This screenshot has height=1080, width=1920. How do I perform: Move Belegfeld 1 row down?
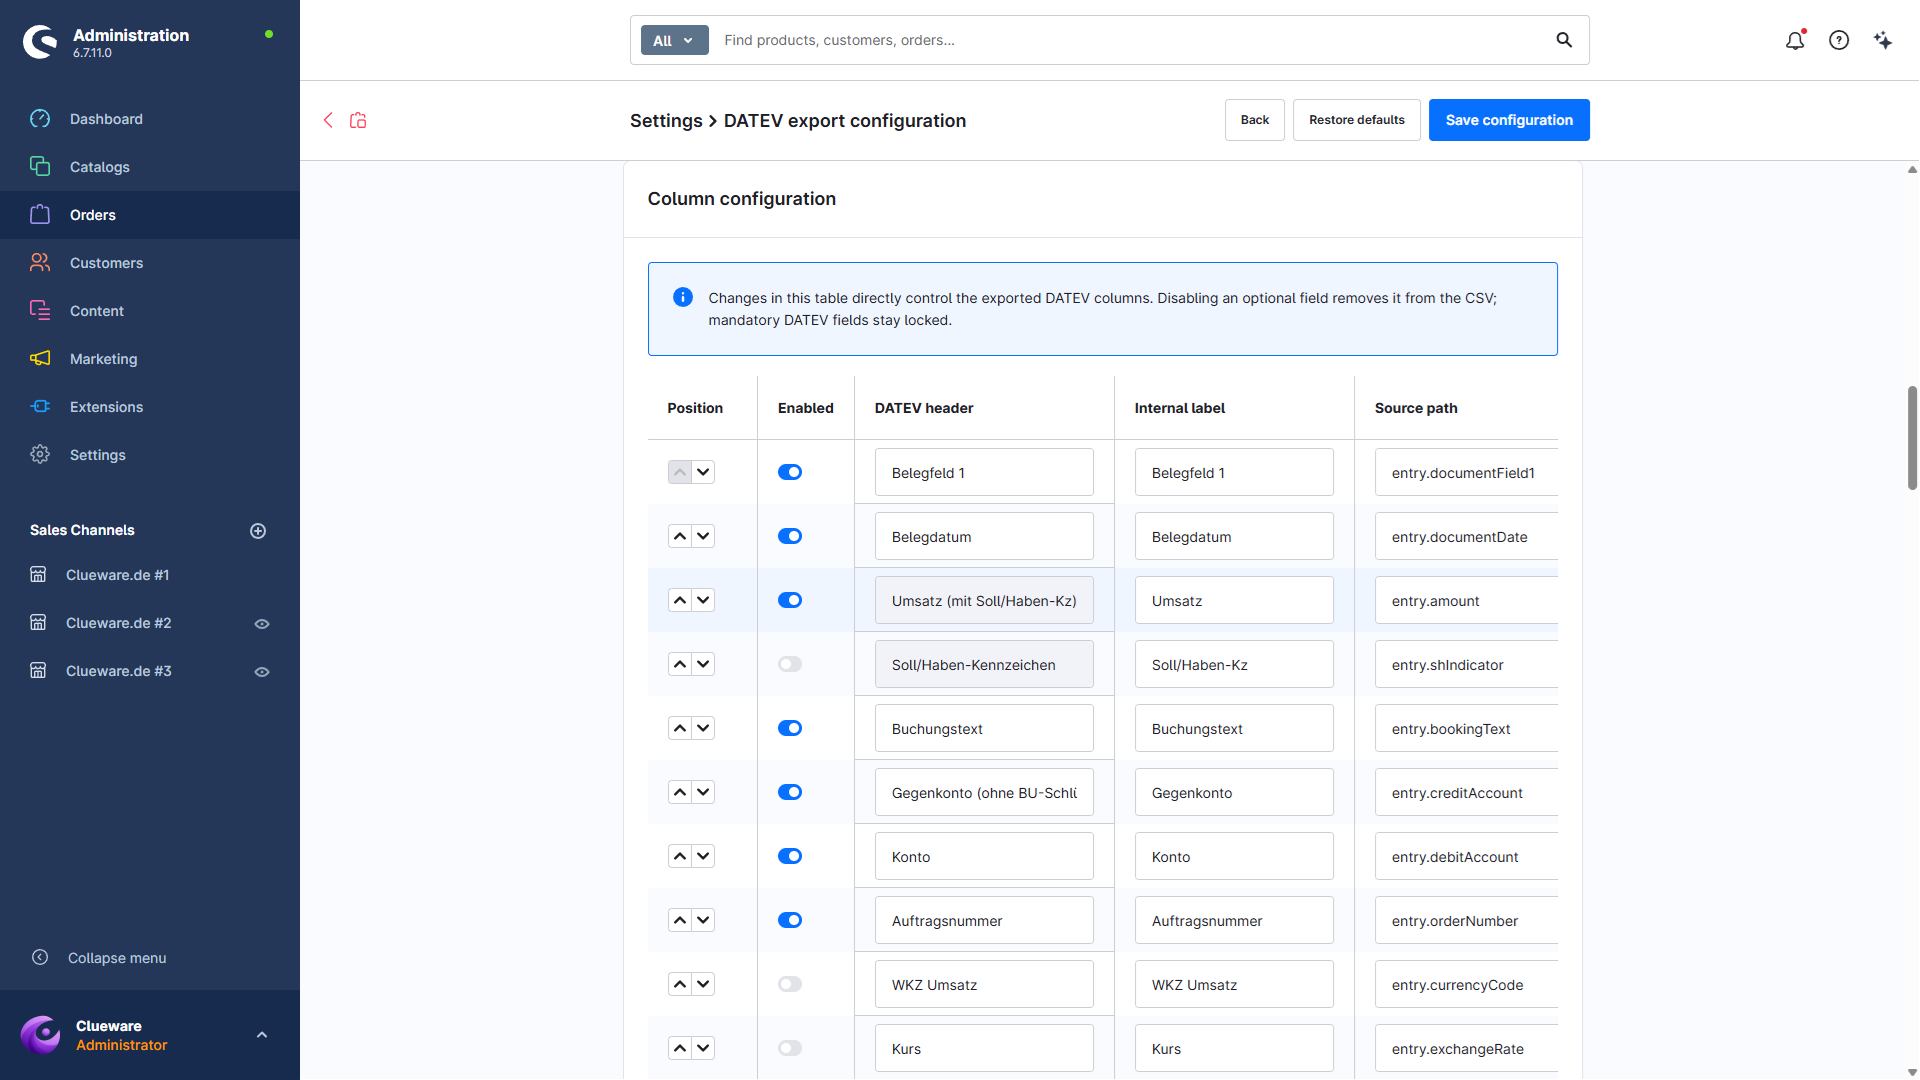click(704, 472)
